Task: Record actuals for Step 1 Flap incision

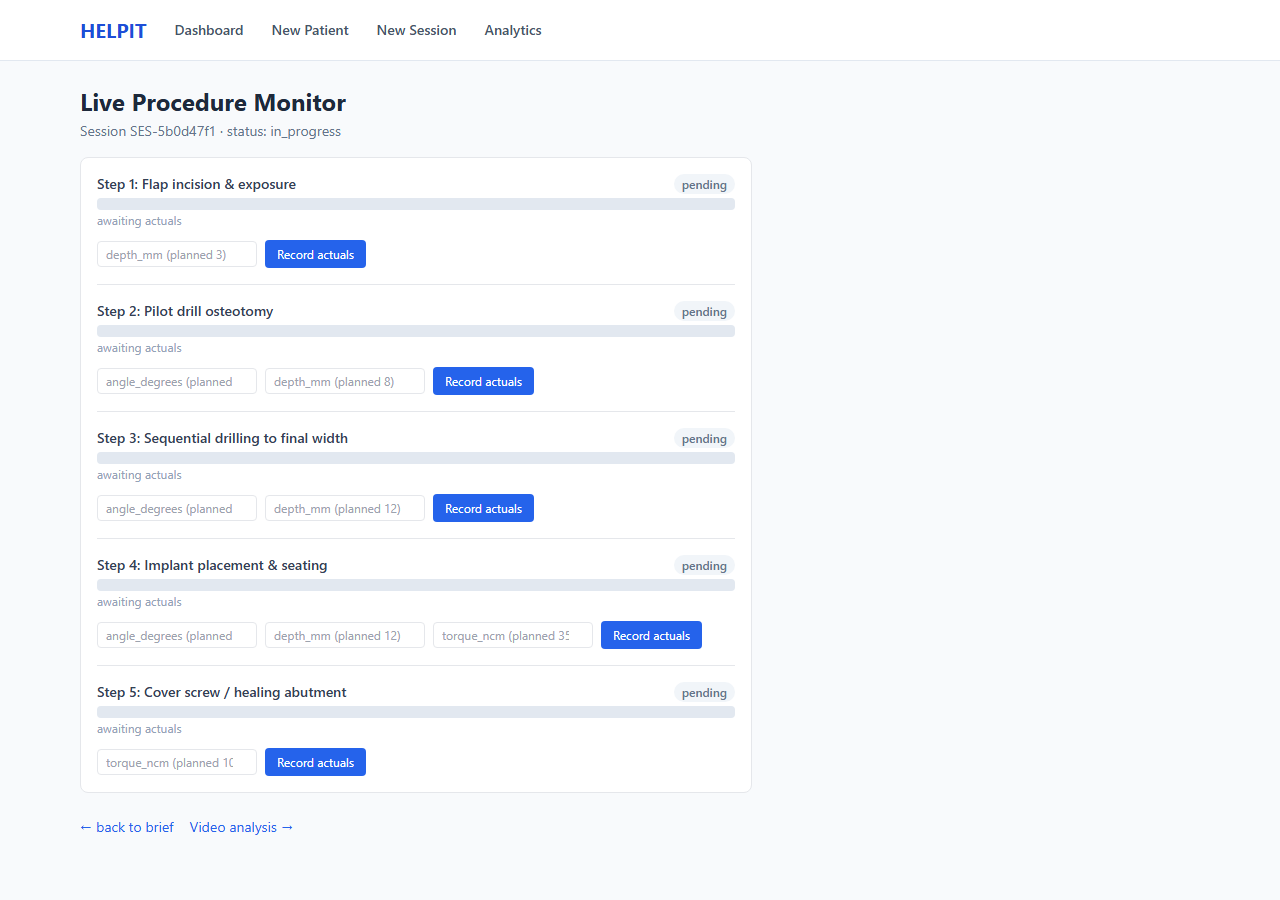Action: (315, 254)
